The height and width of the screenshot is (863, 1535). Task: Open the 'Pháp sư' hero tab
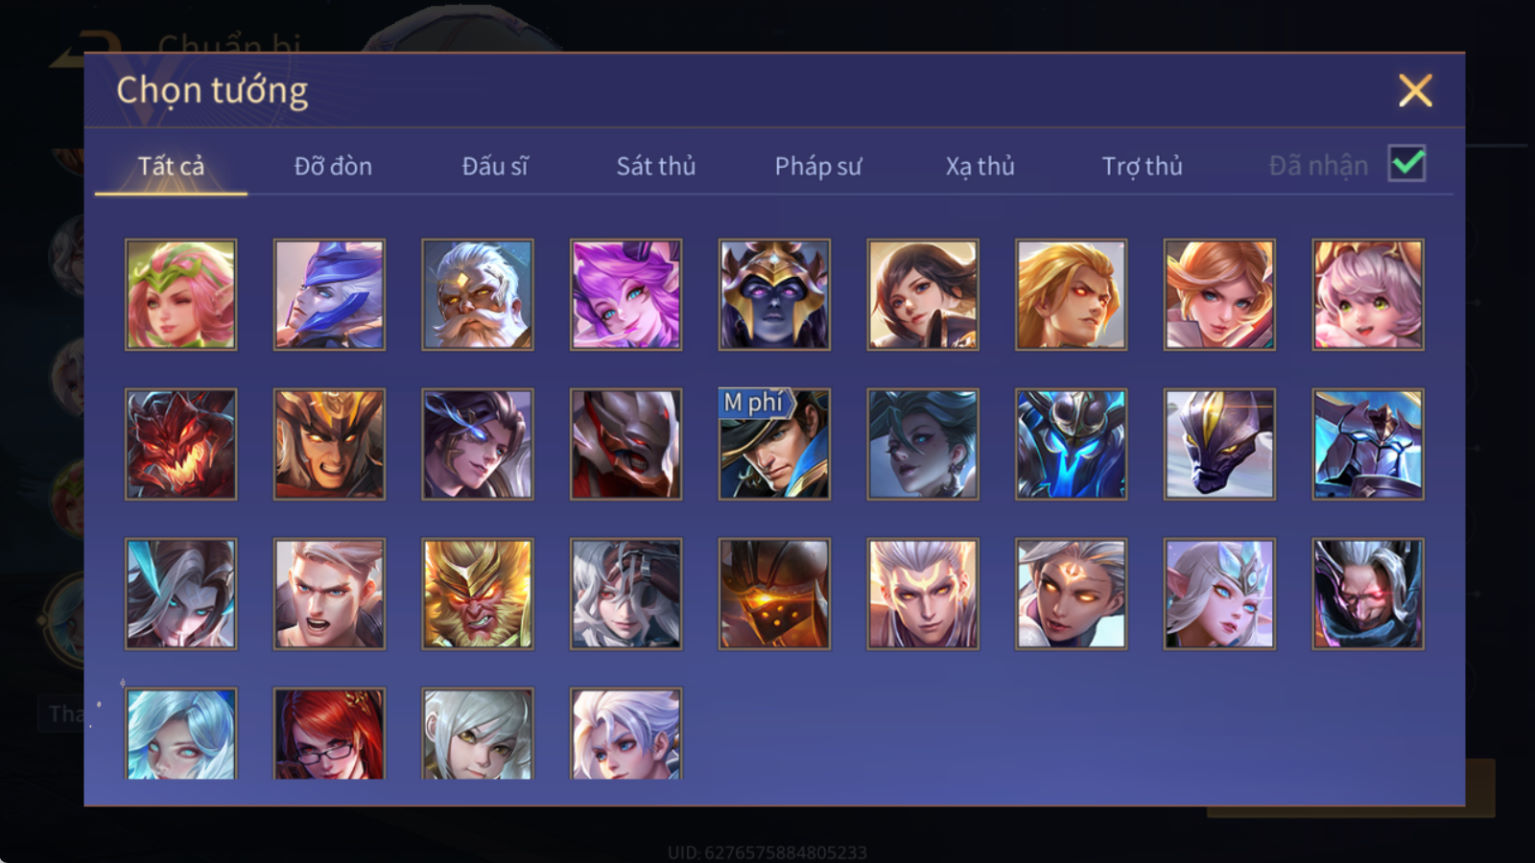(x=818, y=166)
